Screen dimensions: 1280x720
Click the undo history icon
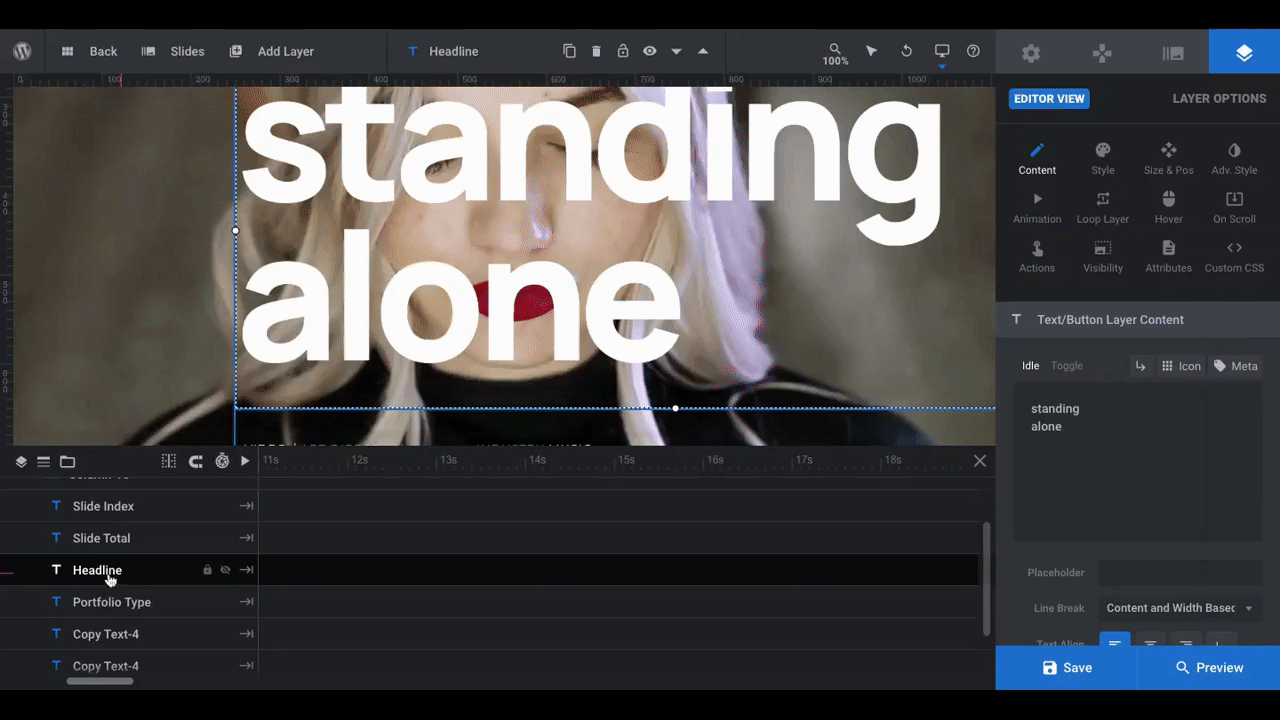[907, 51]
